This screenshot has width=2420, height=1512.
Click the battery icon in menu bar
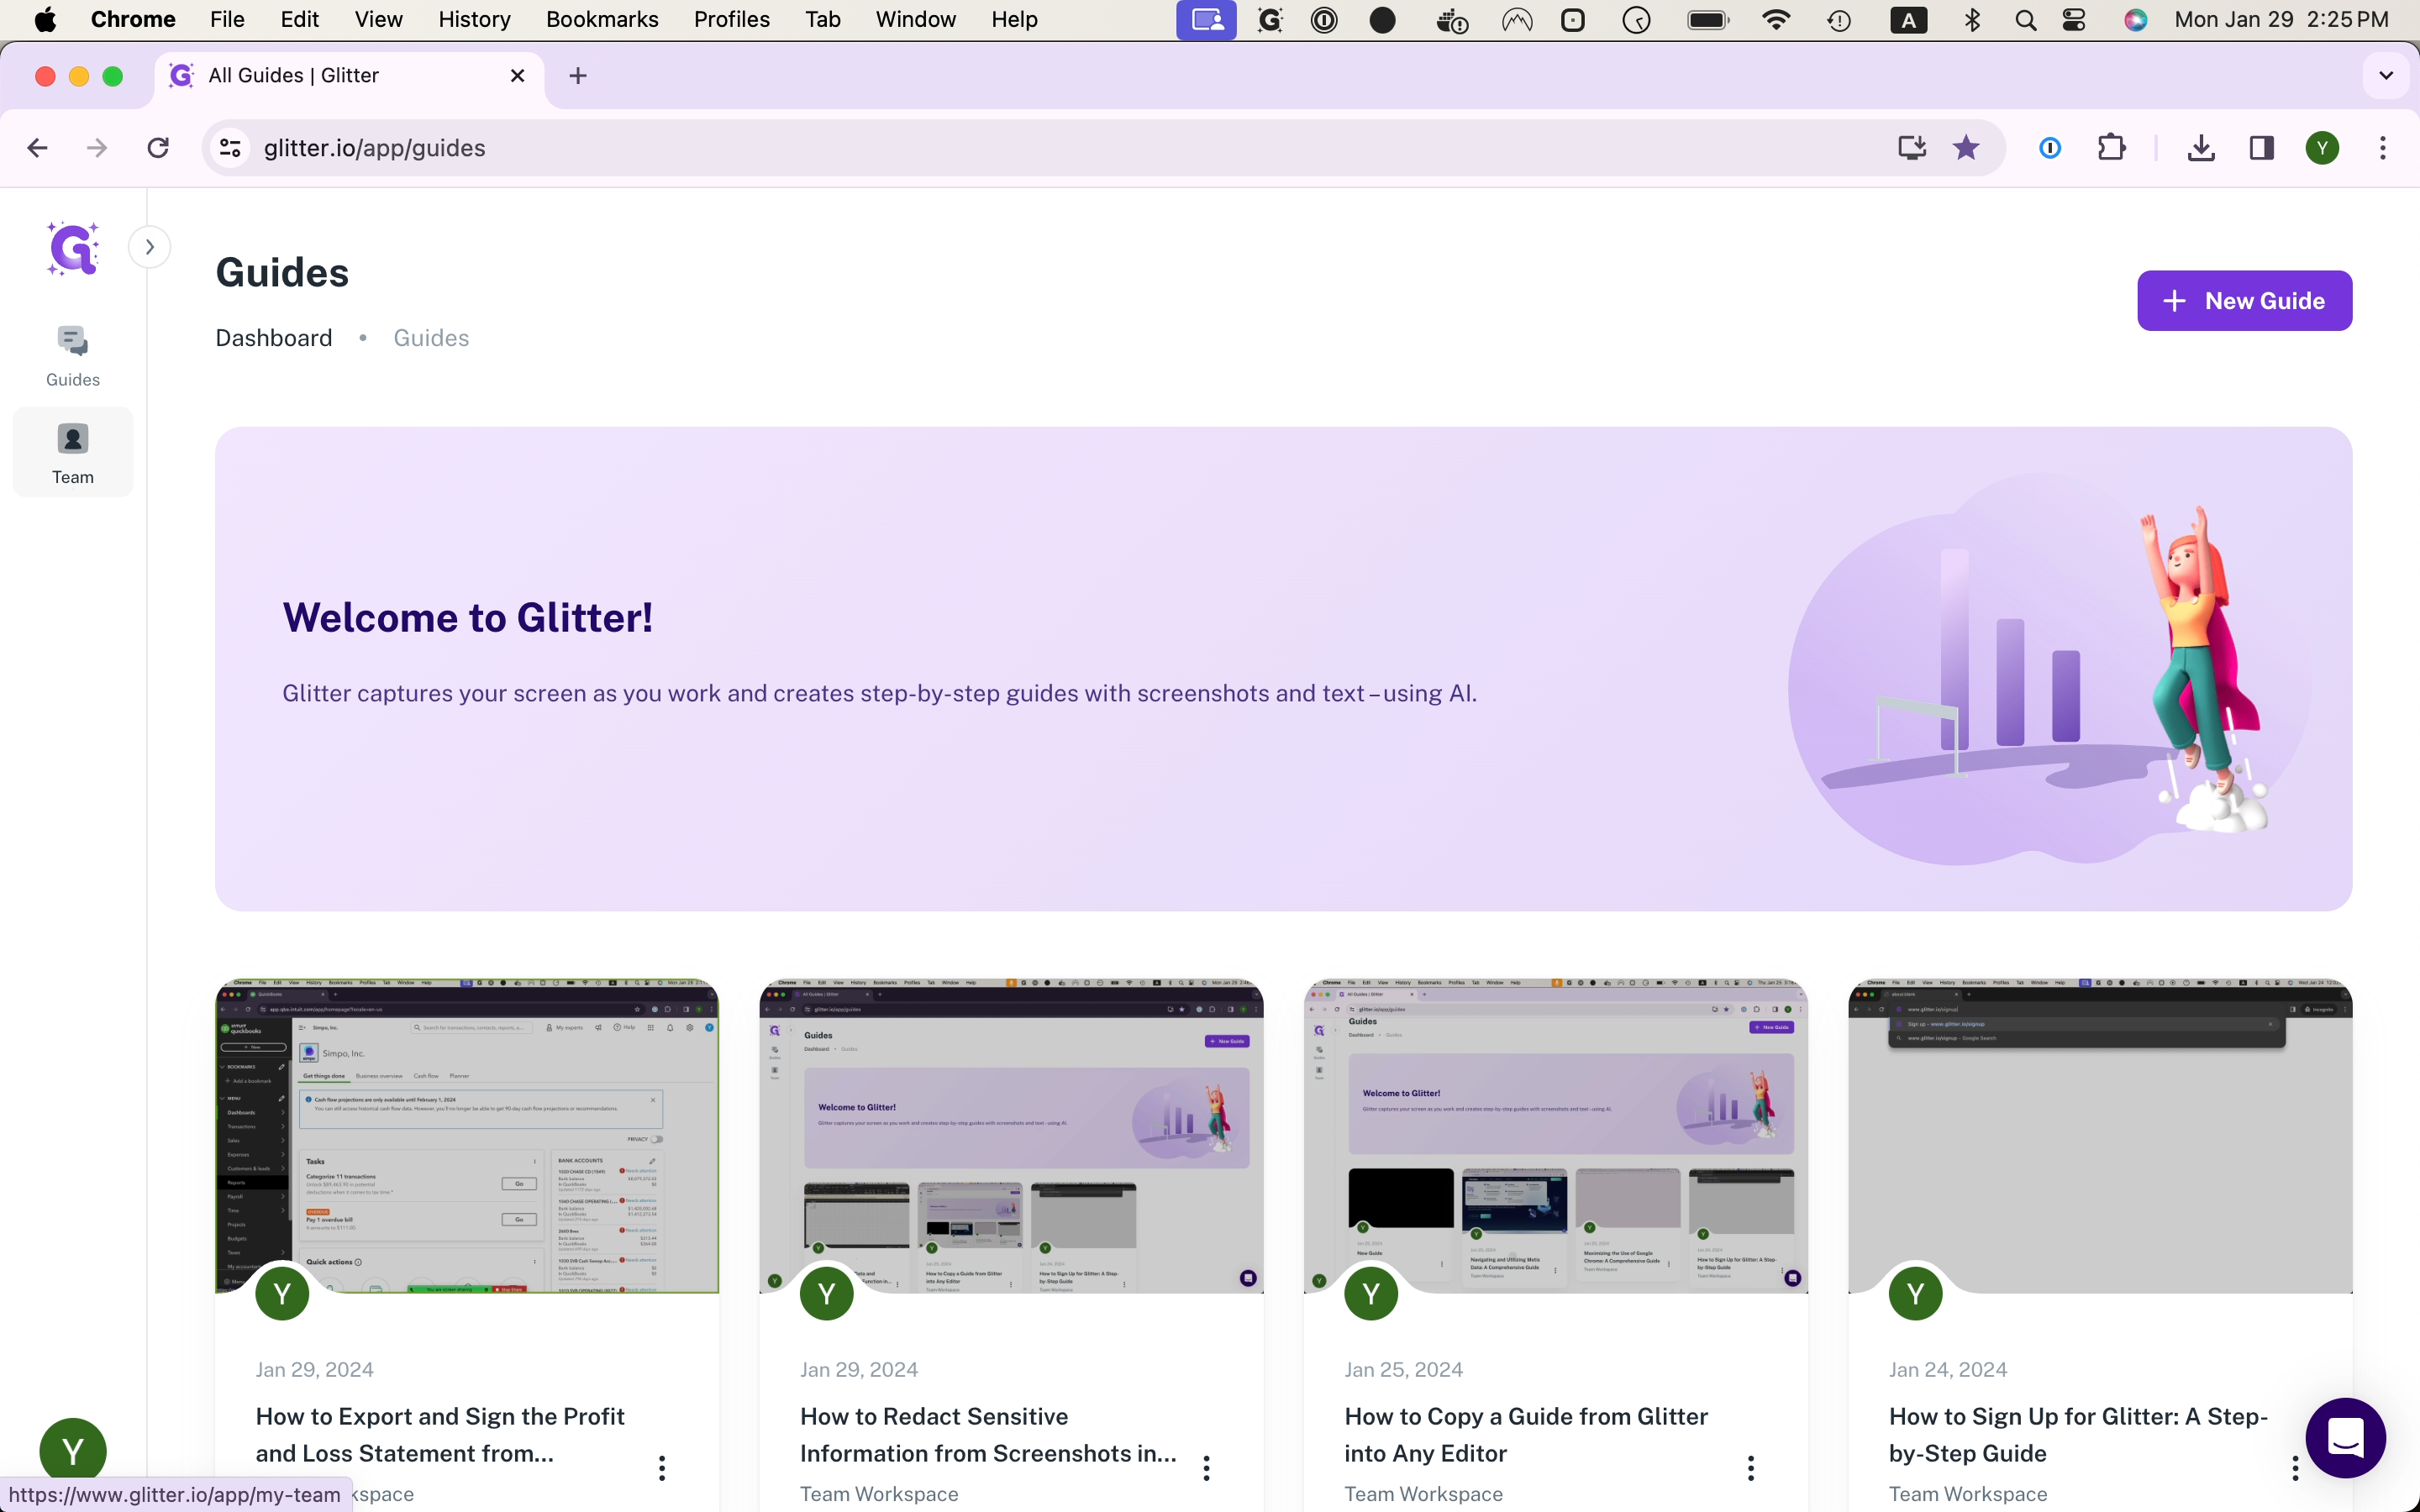tap(1708, 20)
